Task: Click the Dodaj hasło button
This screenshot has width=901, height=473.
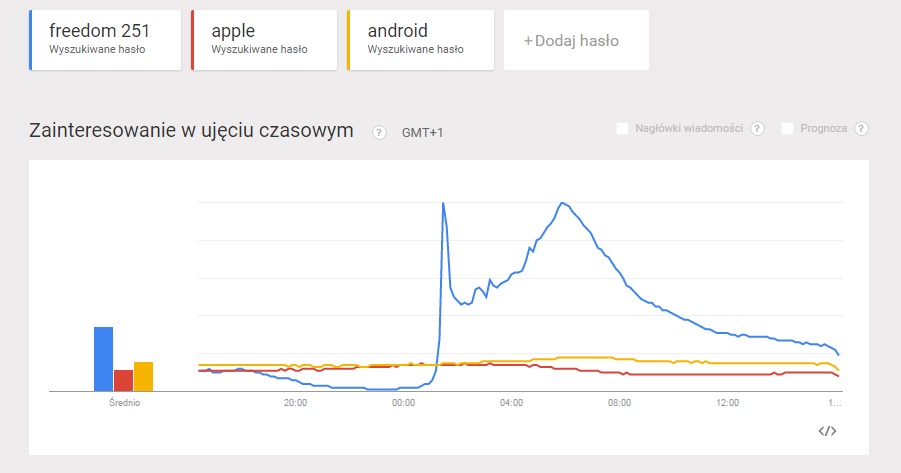Action: [576, 41]
